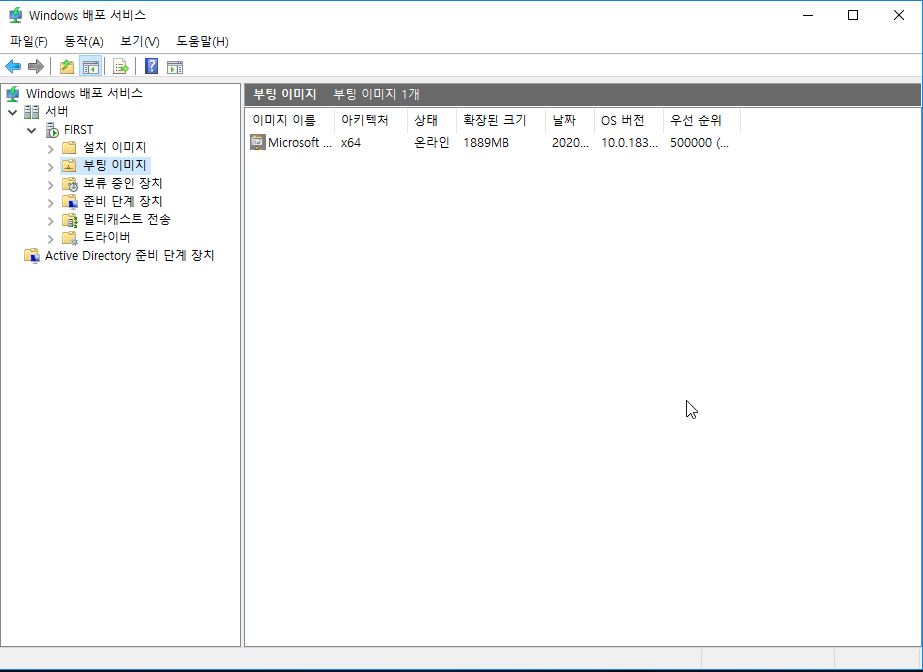923x672 pixels.
Task: Click the Up one level folder icon
Action: click(67, 66)
